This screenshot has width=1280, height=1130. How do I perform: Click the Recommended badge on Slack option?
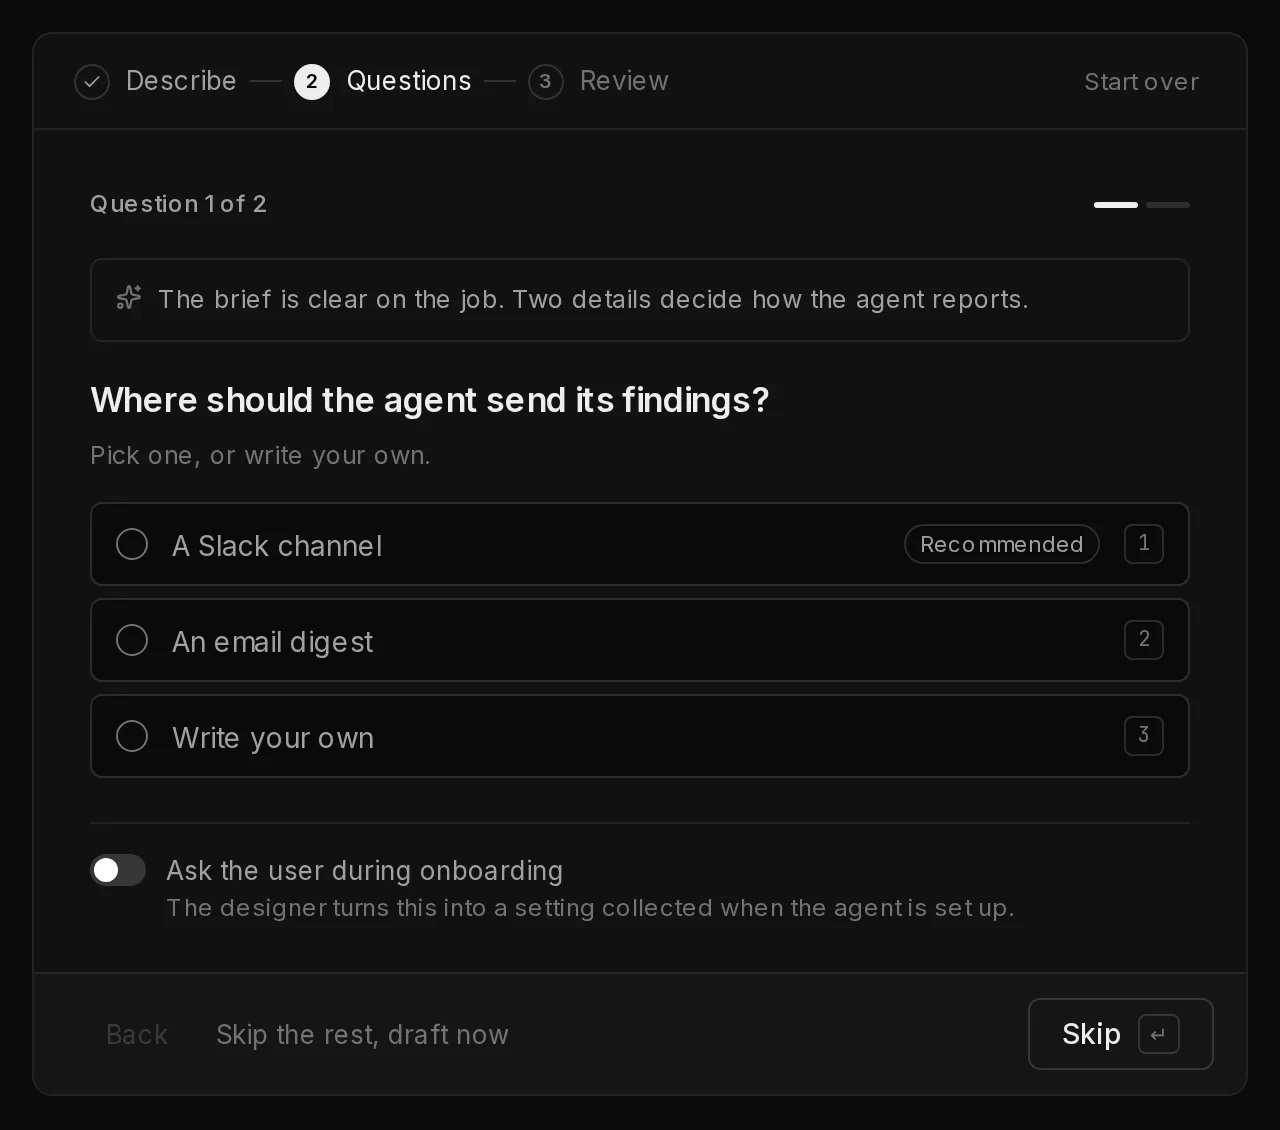(1002, 544)
